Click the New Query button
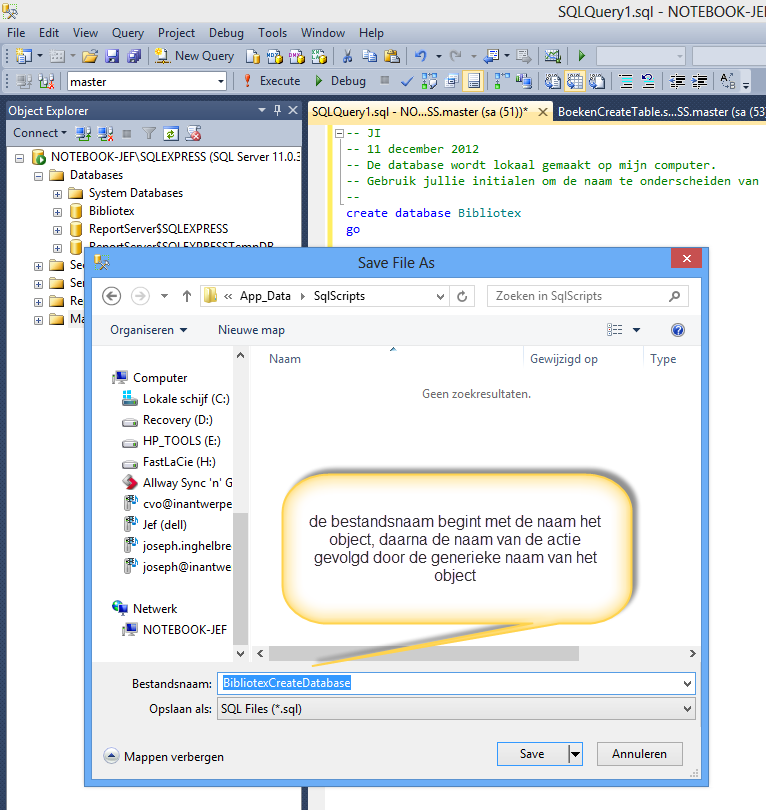The width and height of the screenshot is (766, 810). (194, 56)
